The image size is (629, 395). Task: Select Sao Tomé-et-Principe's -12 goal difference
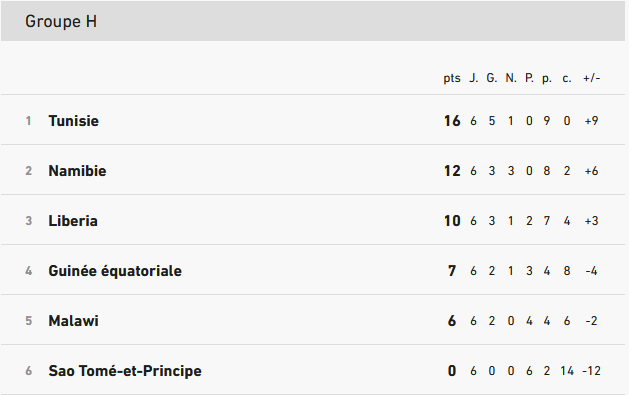pyautogui.click(x=592, y=371)
